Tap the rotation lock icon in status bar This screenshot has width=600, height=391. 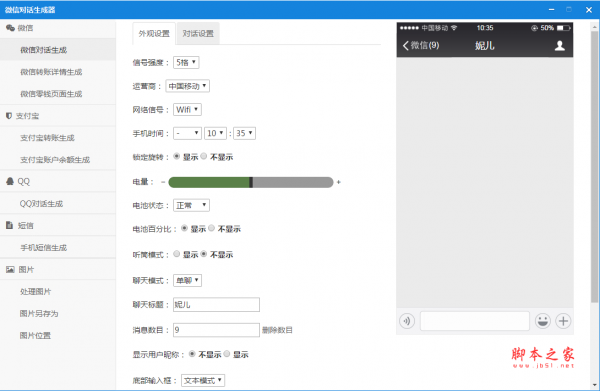coord(534,28)
